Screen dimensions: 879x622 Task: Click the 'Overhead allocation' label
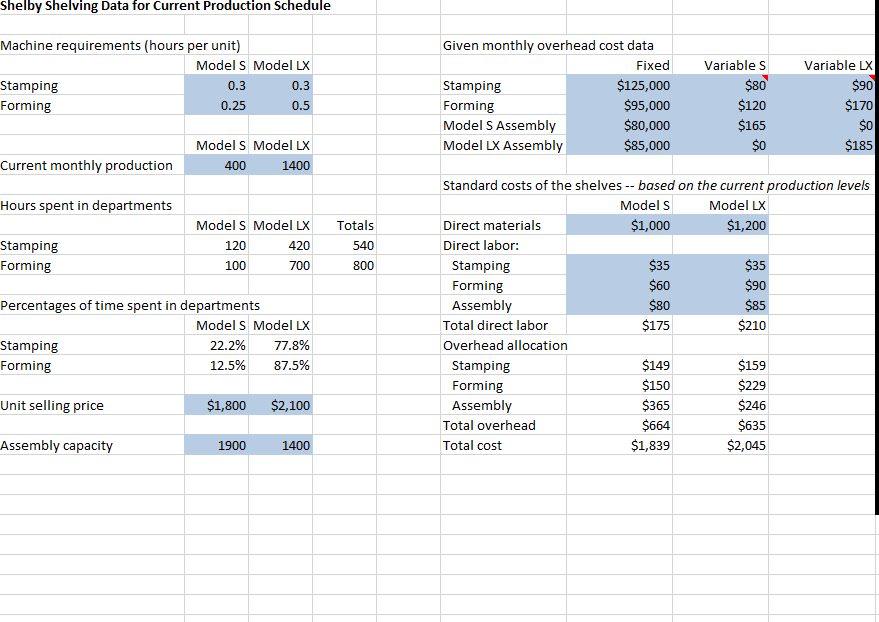pos(505,346)
